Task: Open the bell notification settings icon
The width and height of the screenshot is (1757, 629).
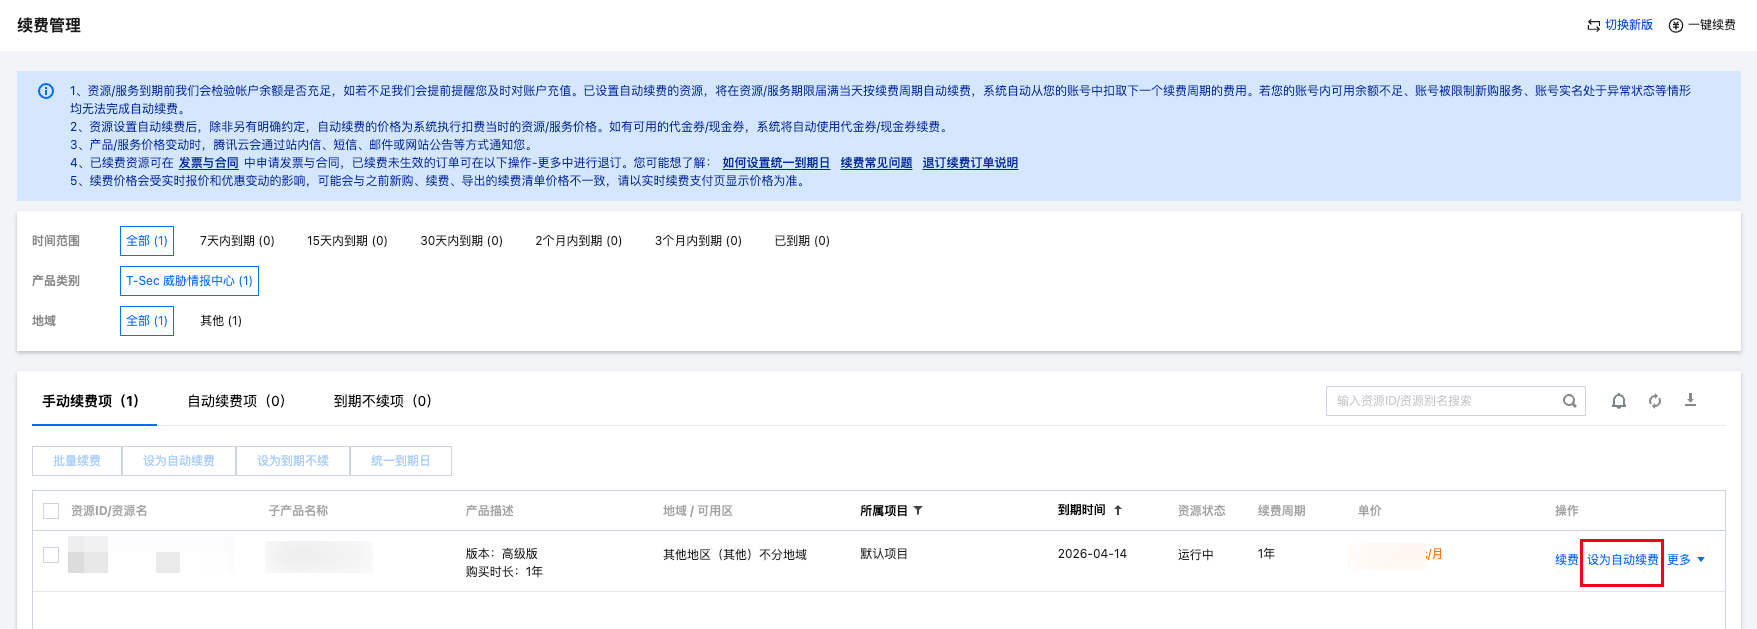Action: point(1618,401)
